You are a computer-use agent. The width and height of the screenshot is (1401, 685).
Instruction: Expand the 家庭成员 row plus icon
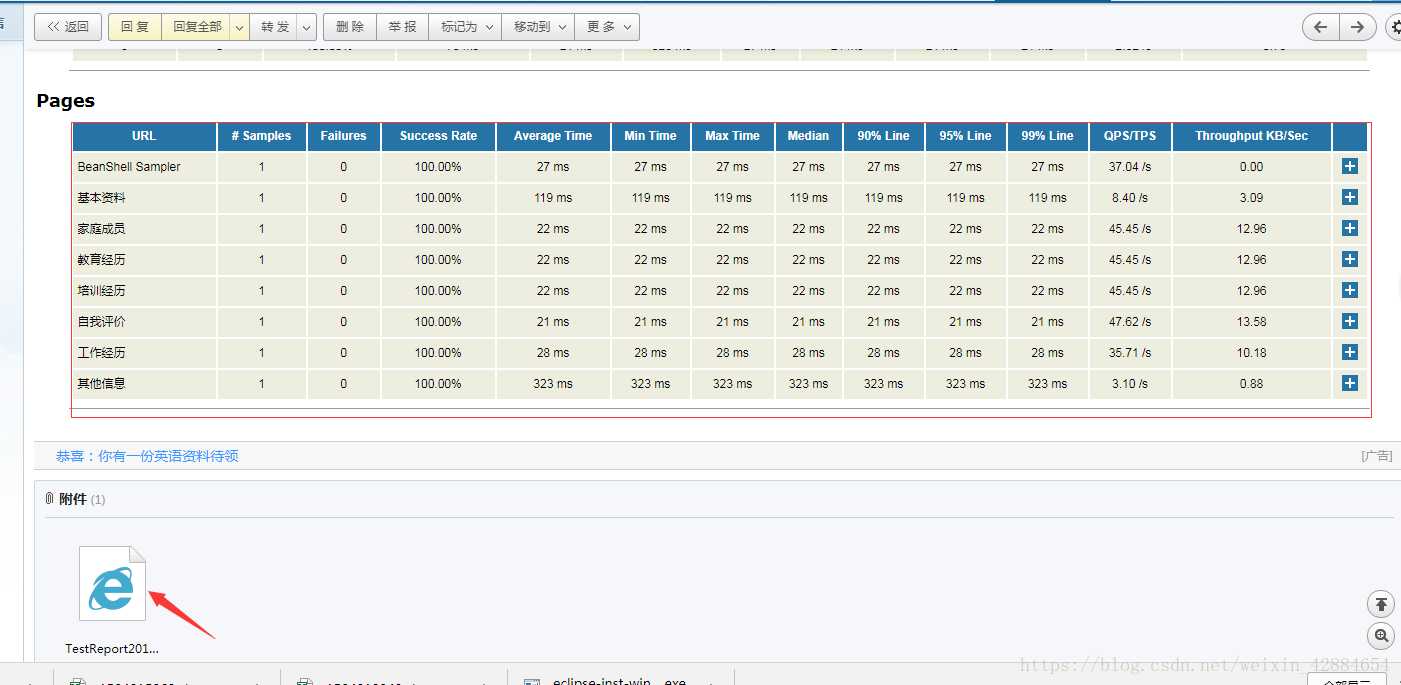pyautogui.click(x=1349, y=229)
